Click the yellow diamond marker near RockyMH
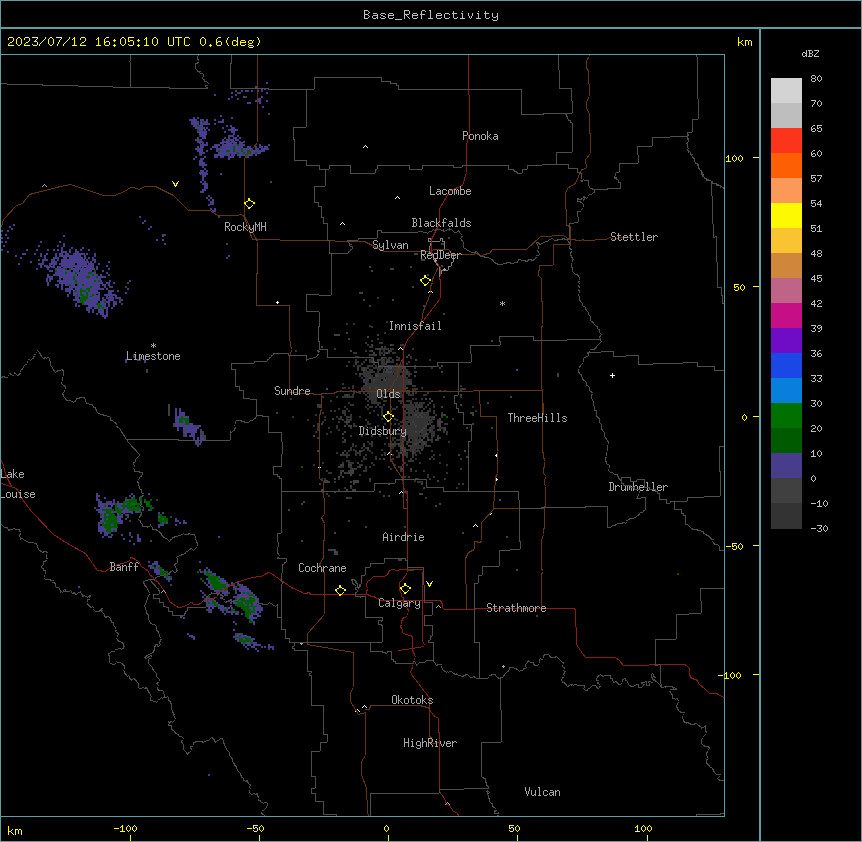 tap(249, 204)
